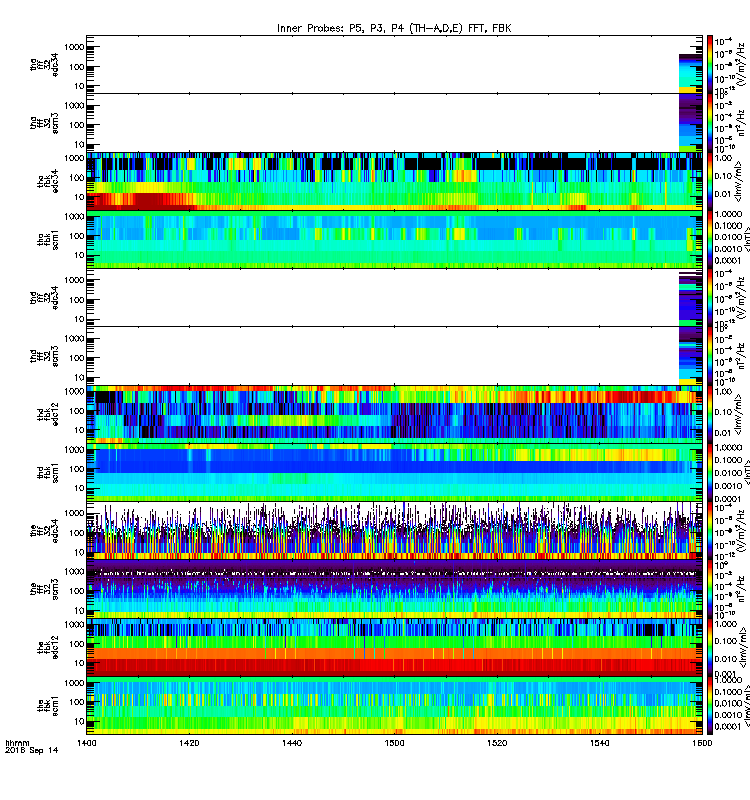The width and height of the screenshot is (750, 800).
Task: Click the color bar beside the fff edc34 panel
Action: click(709, 531)
